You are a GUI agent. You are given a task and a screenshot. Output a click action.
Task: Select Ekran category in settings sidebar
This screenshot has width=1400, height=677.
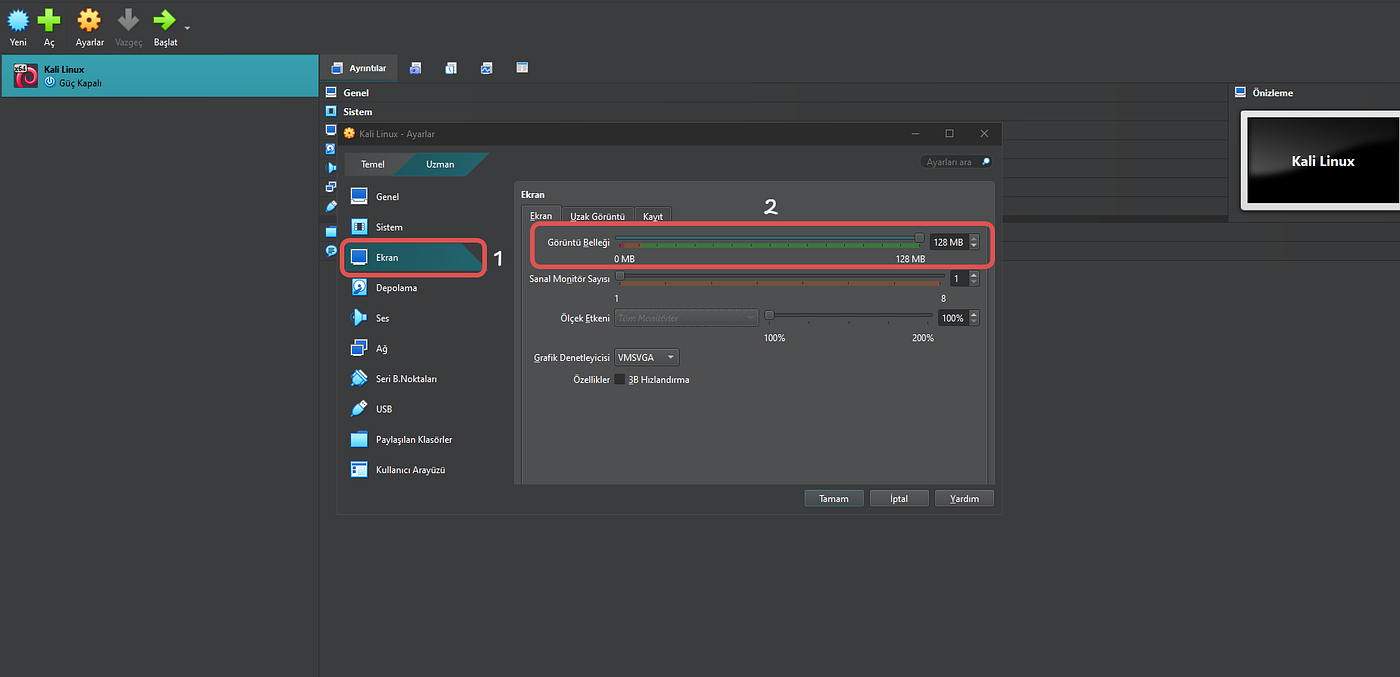point(413,258)
